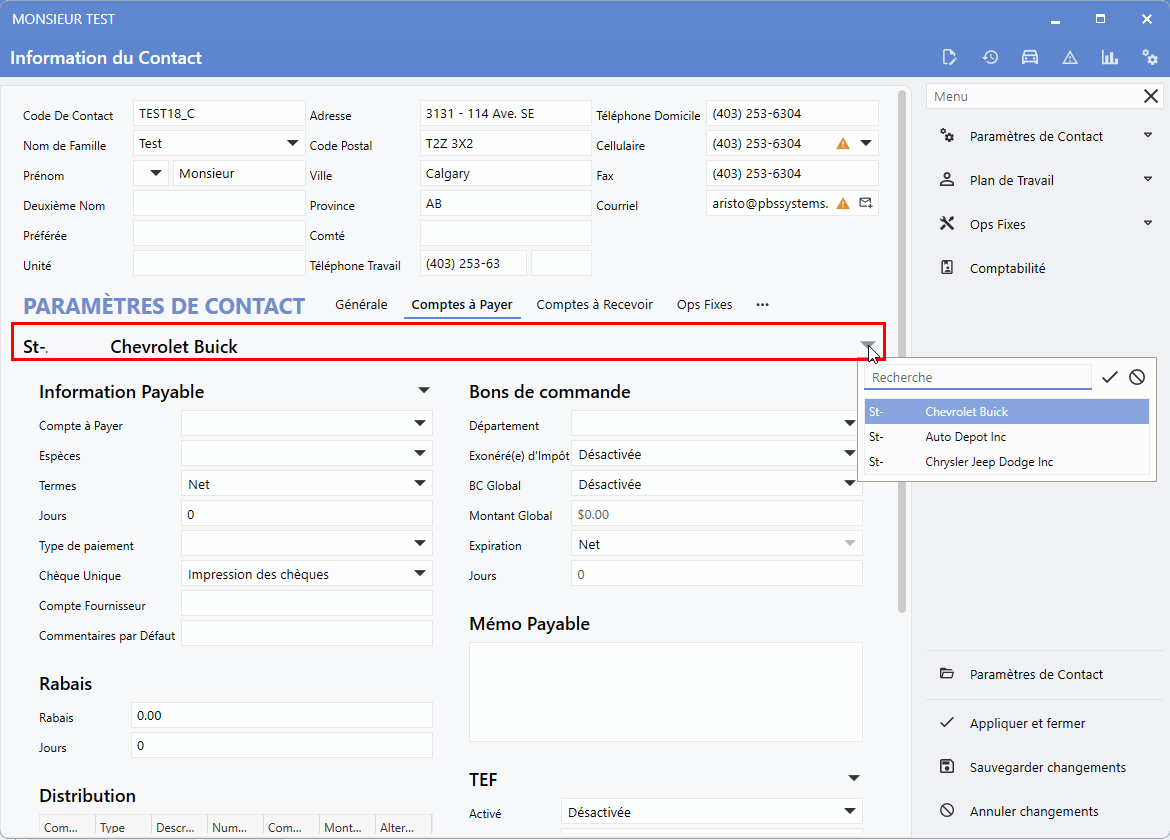Expand Plan de Travail menu chevron
The height and width of the screenshot is (840, 1170).
[1148, 179]
